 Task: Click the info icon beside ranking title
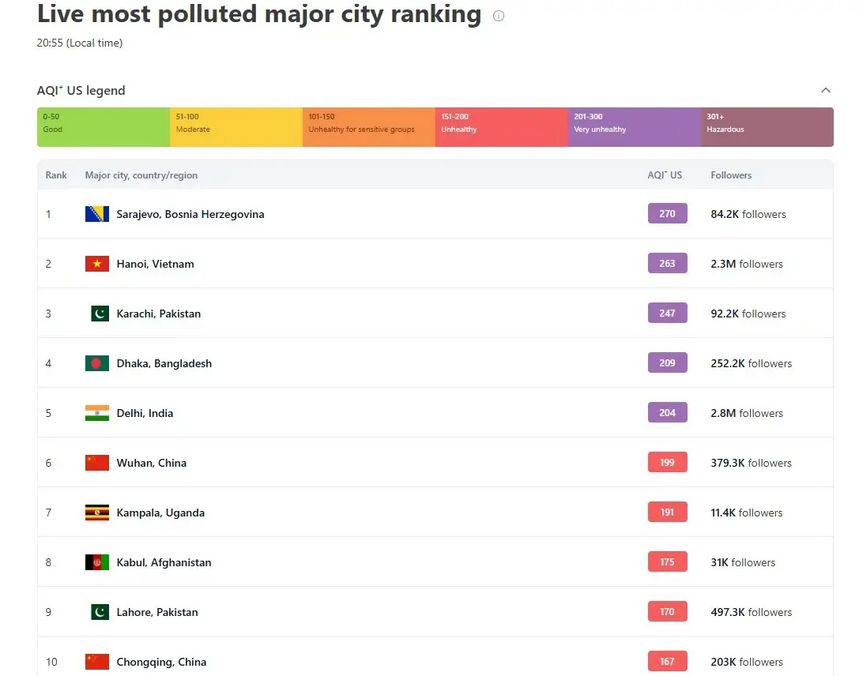point(499,16)
